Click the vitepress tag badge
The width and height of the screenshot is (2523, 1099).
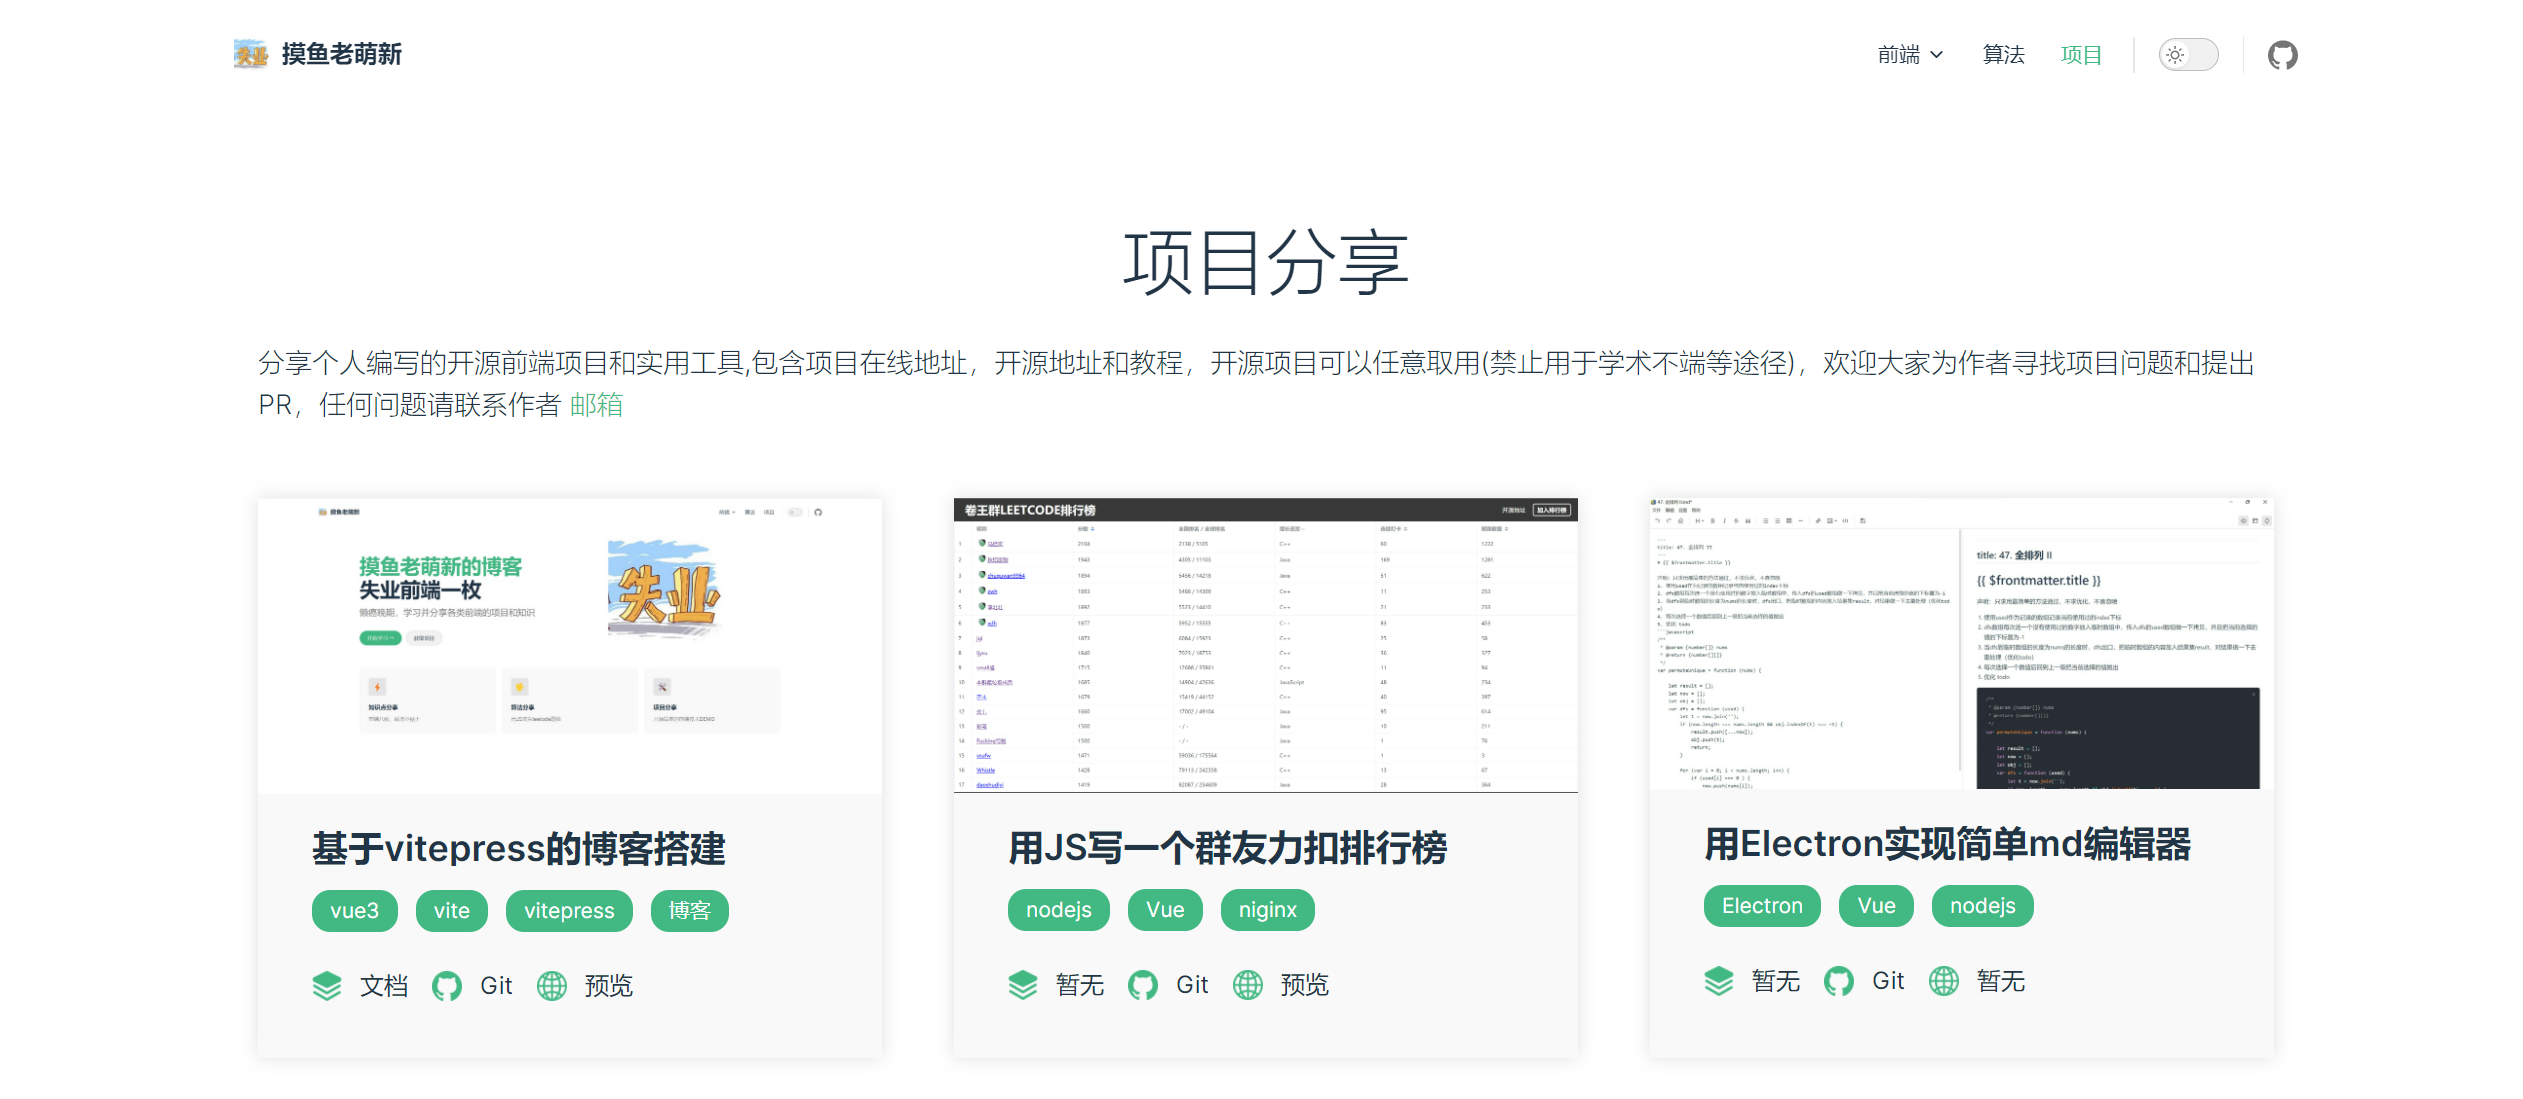[x=569, y=911]
